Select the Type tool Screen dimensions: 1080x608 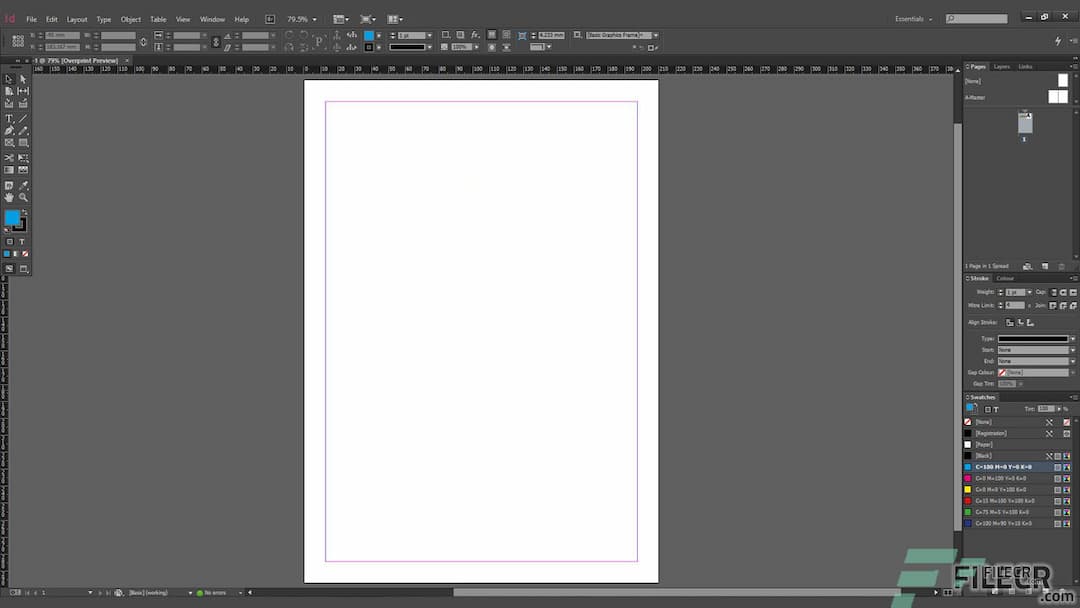tap(10, 118)
